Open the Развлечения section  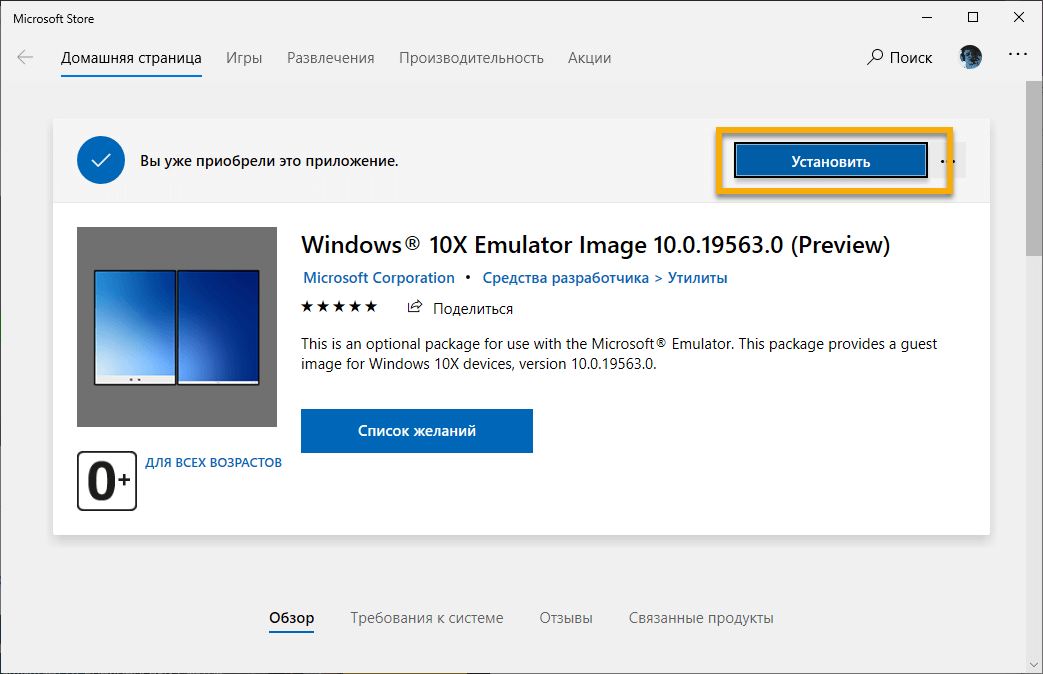pos(330,57)
